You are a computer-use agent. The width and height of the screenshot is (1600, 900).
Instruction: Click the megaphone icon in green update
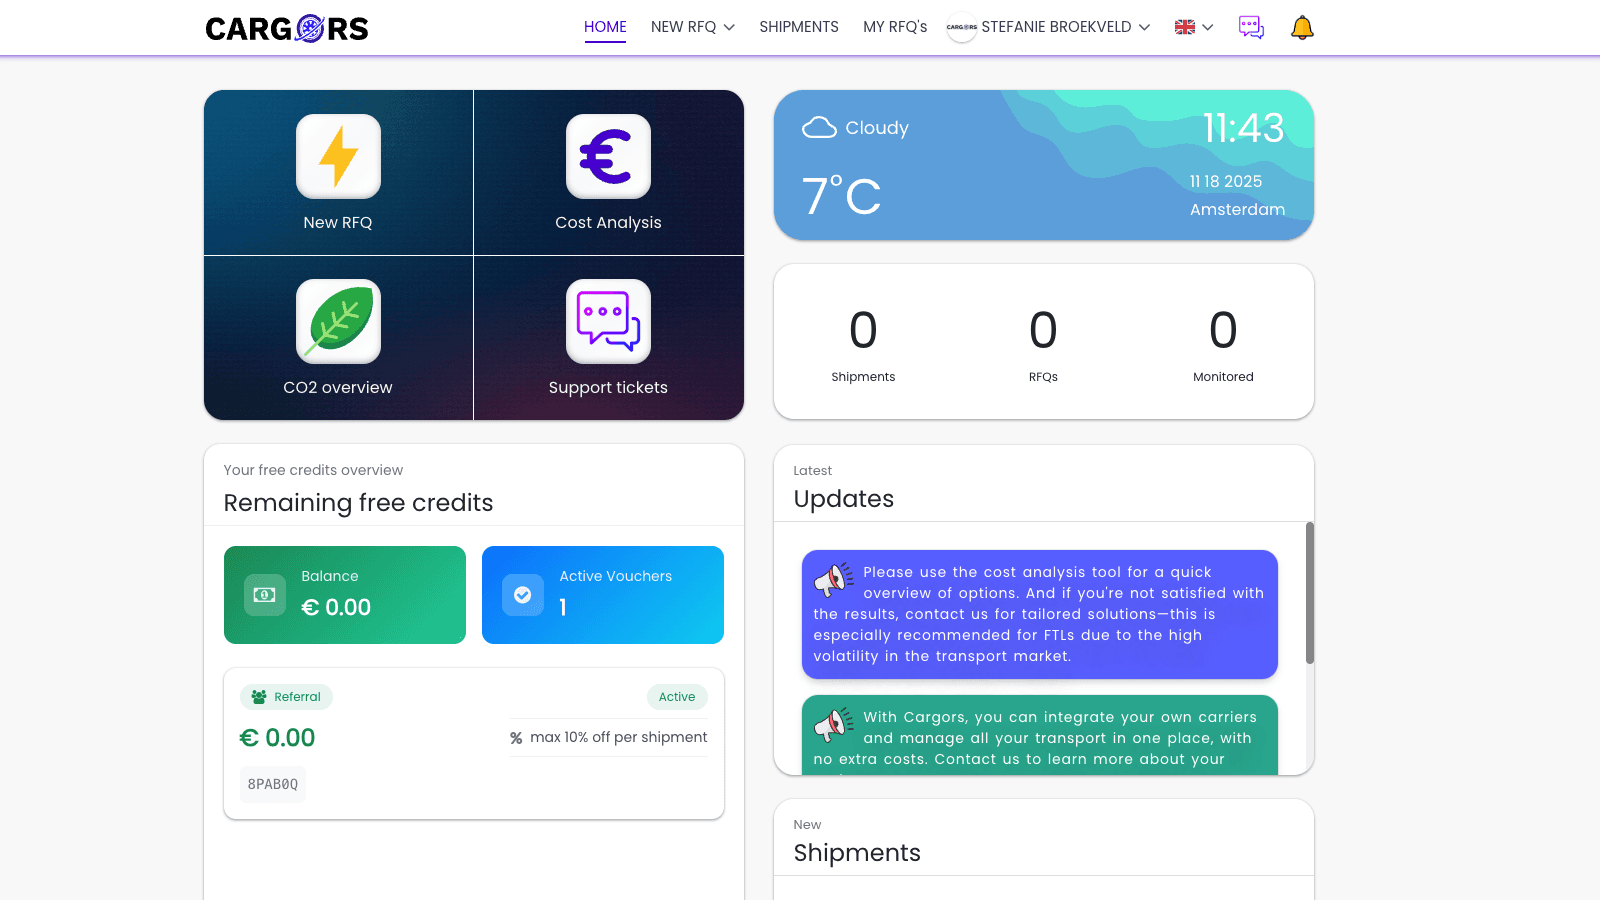pos(833,723)
